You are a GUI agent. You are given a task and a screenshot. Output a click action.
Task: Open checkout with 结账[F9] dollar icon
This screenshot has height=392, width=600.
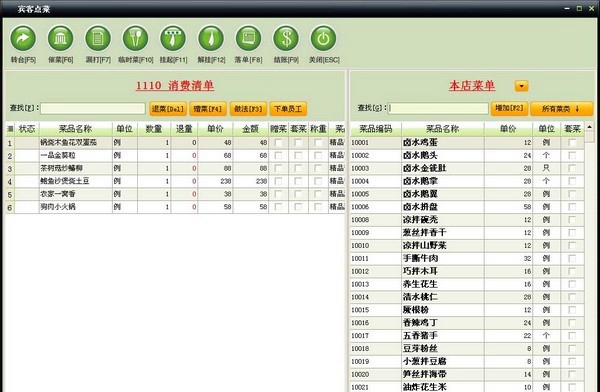(x=286, y=38)
